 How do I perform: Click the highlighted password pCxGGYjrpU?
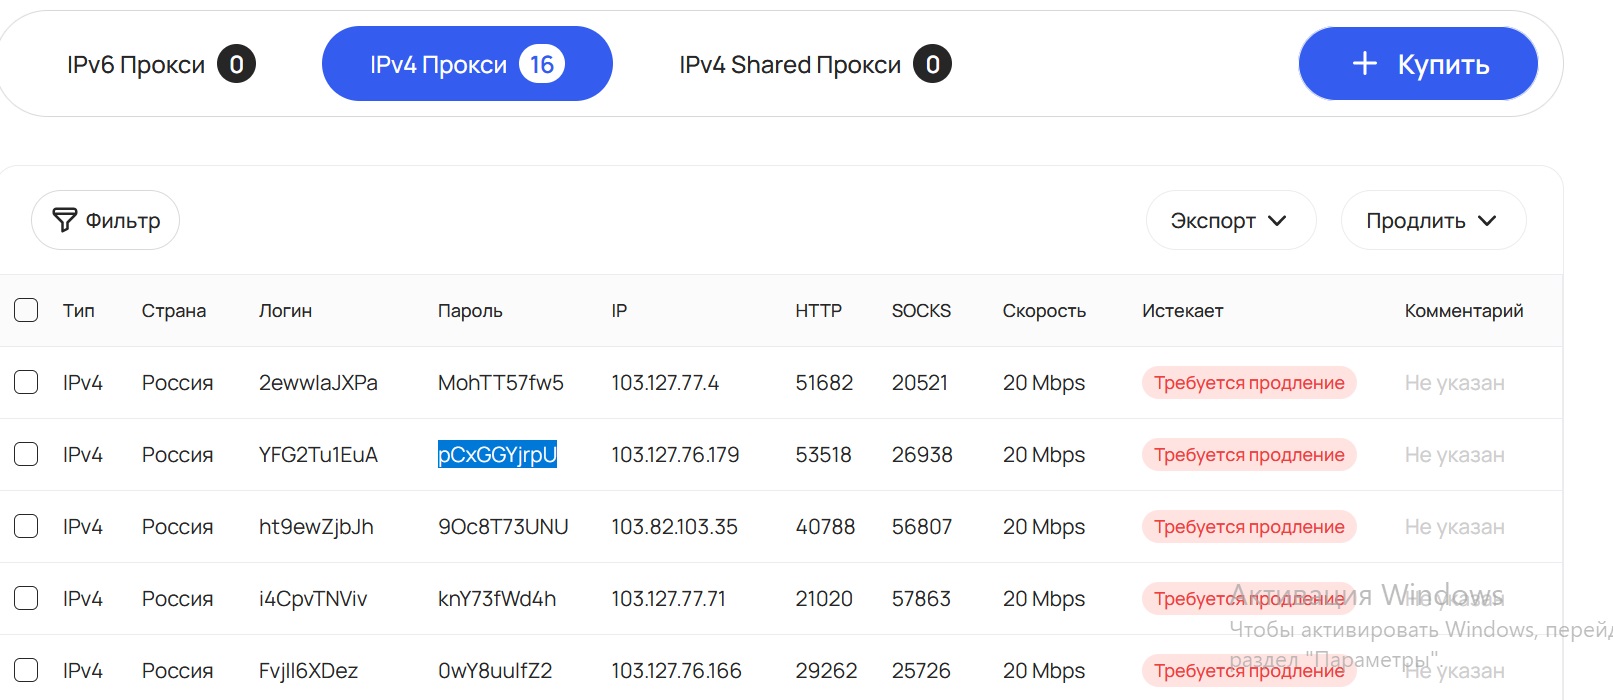pos(497,454)
